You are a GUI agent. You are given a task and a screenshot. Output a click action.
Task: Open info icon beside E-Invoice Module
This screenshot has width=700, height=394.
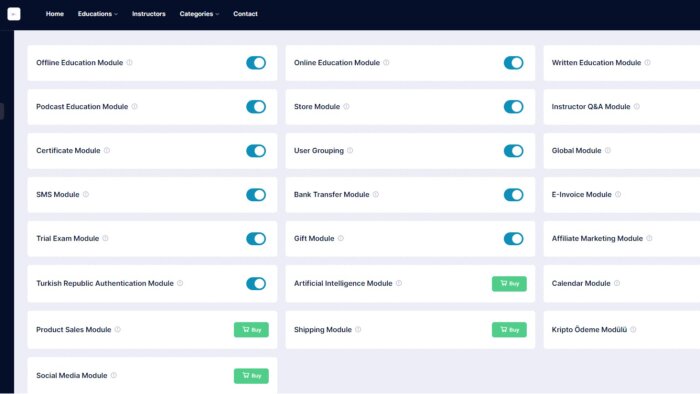(x=618, y=194)
